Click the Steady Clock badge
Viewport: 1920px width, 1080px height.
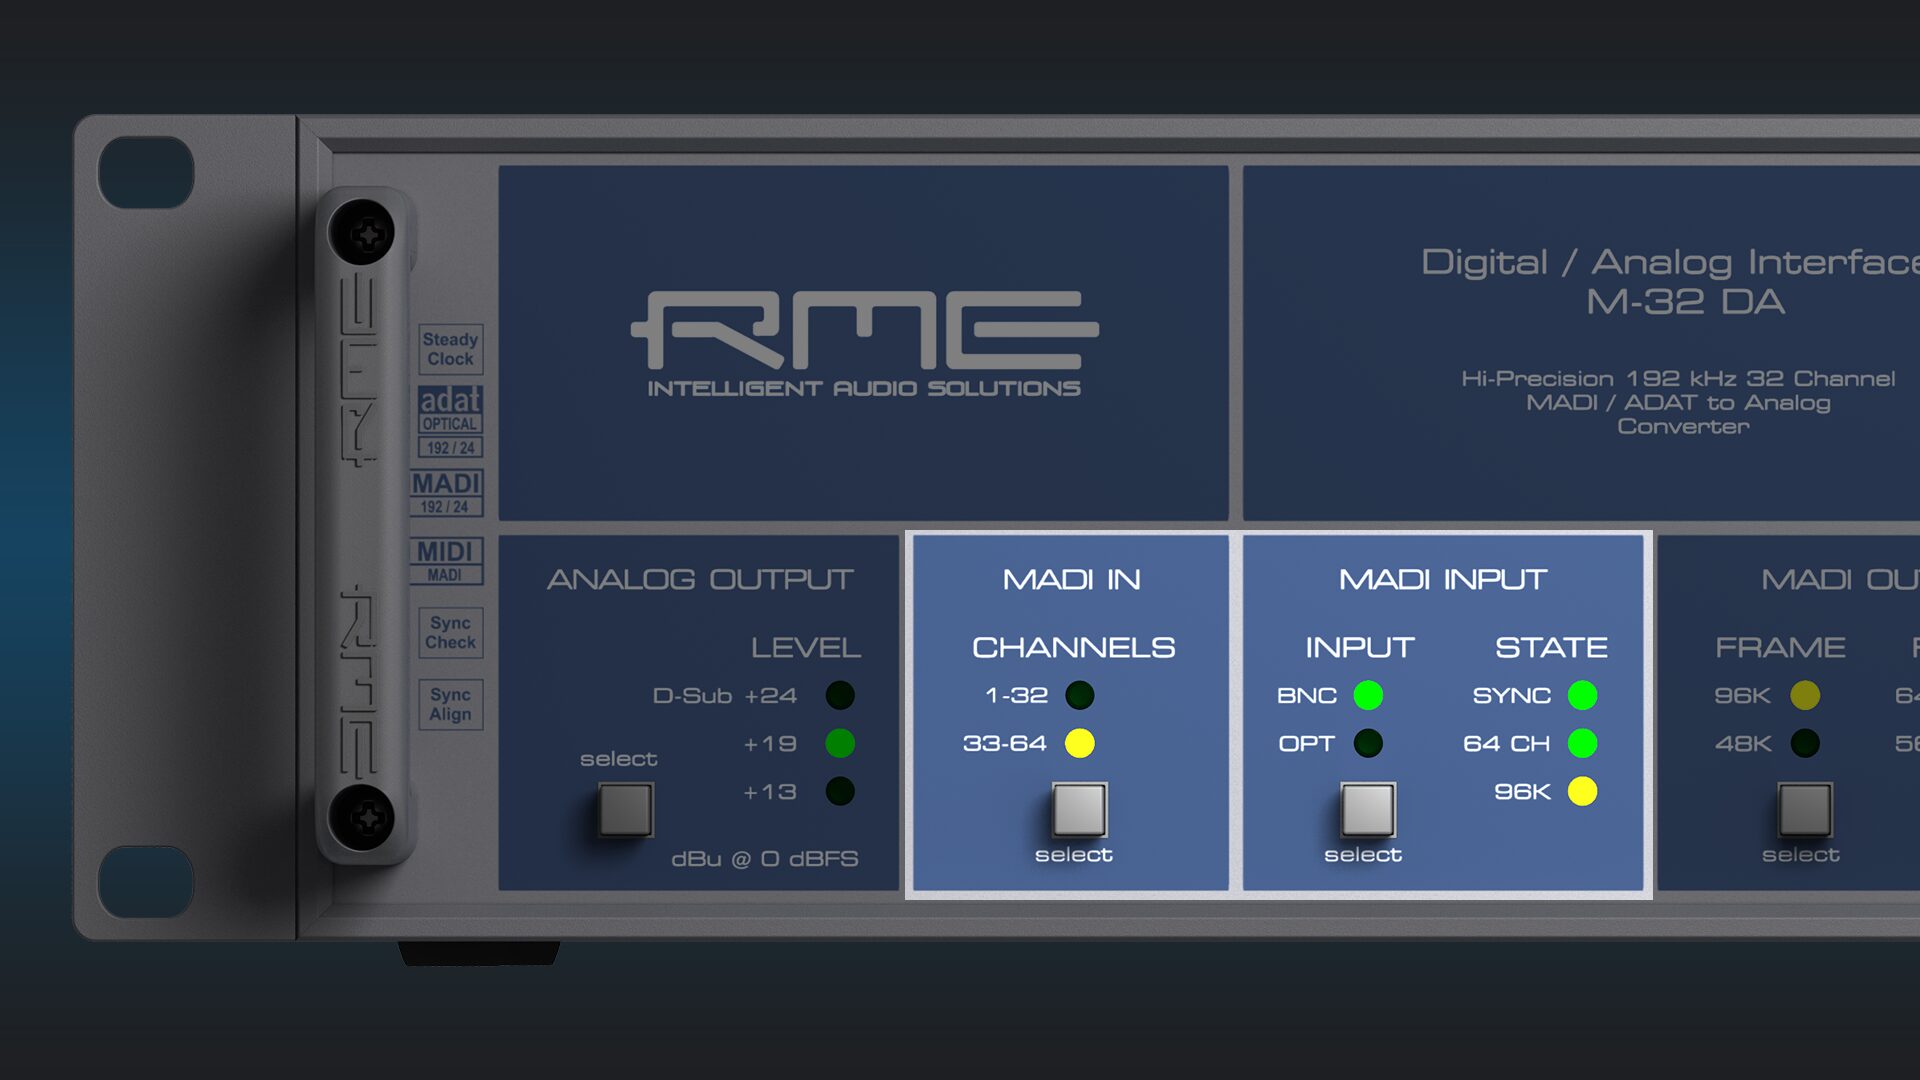tap(450, 349)
